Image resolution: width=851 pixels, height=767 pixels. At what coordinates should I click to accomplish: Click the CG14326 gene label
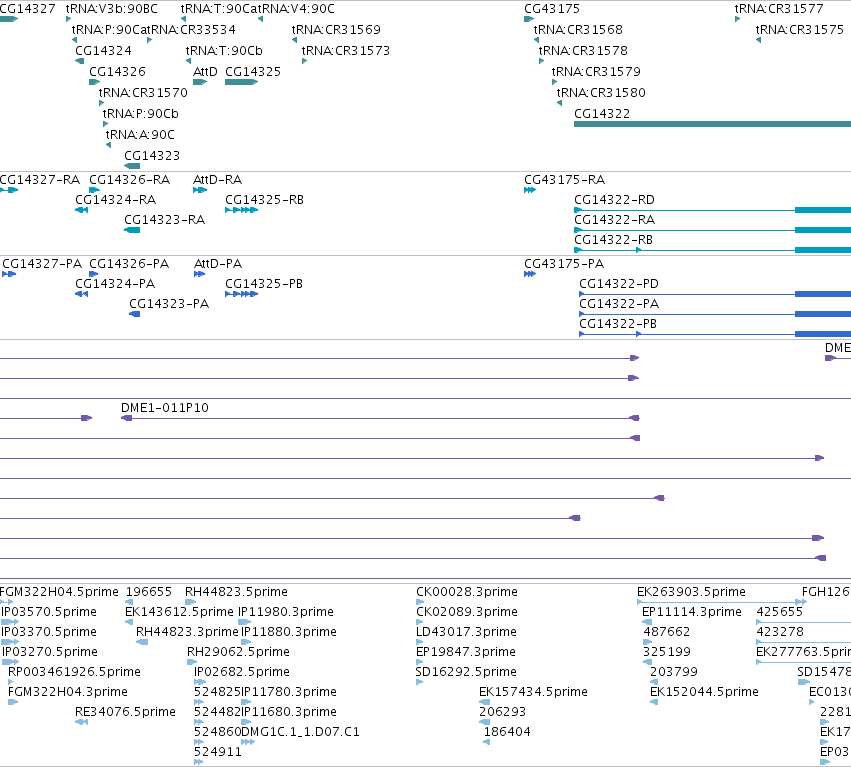click(x=117, y=72)
